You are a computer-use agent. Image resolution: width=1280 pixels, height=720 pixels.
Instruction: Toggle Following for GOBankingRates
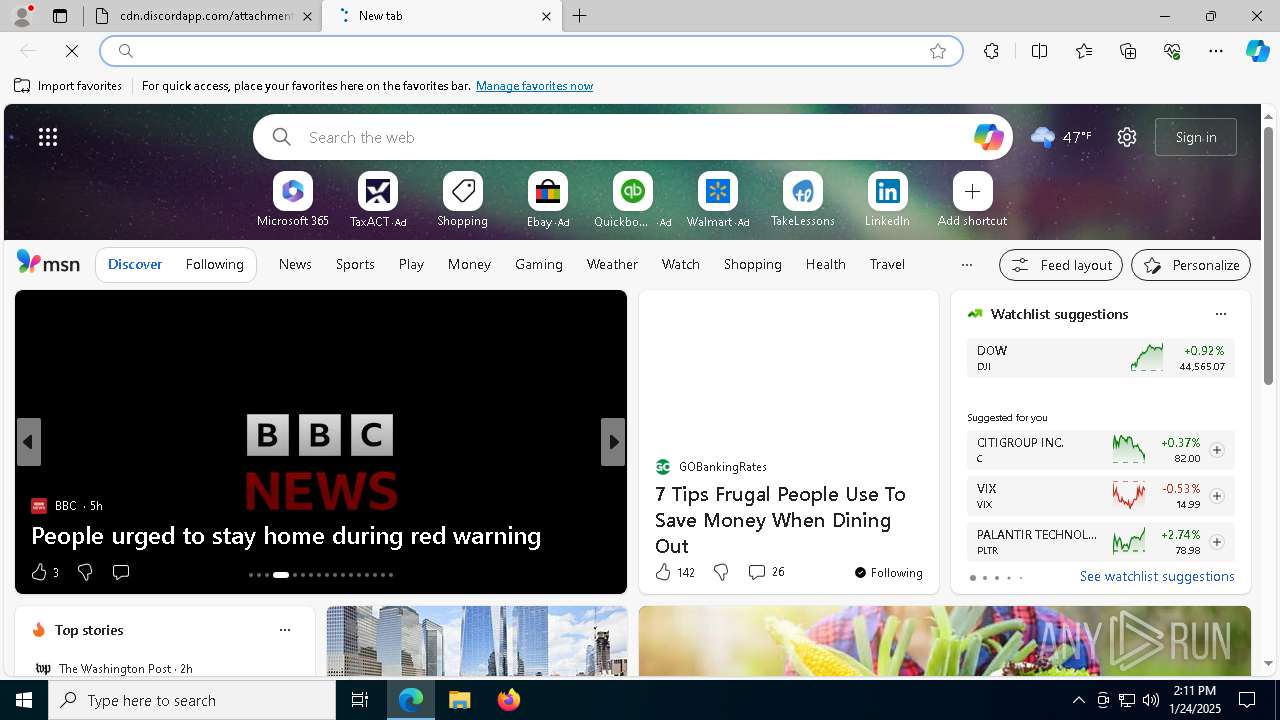(x=888, y=573)
